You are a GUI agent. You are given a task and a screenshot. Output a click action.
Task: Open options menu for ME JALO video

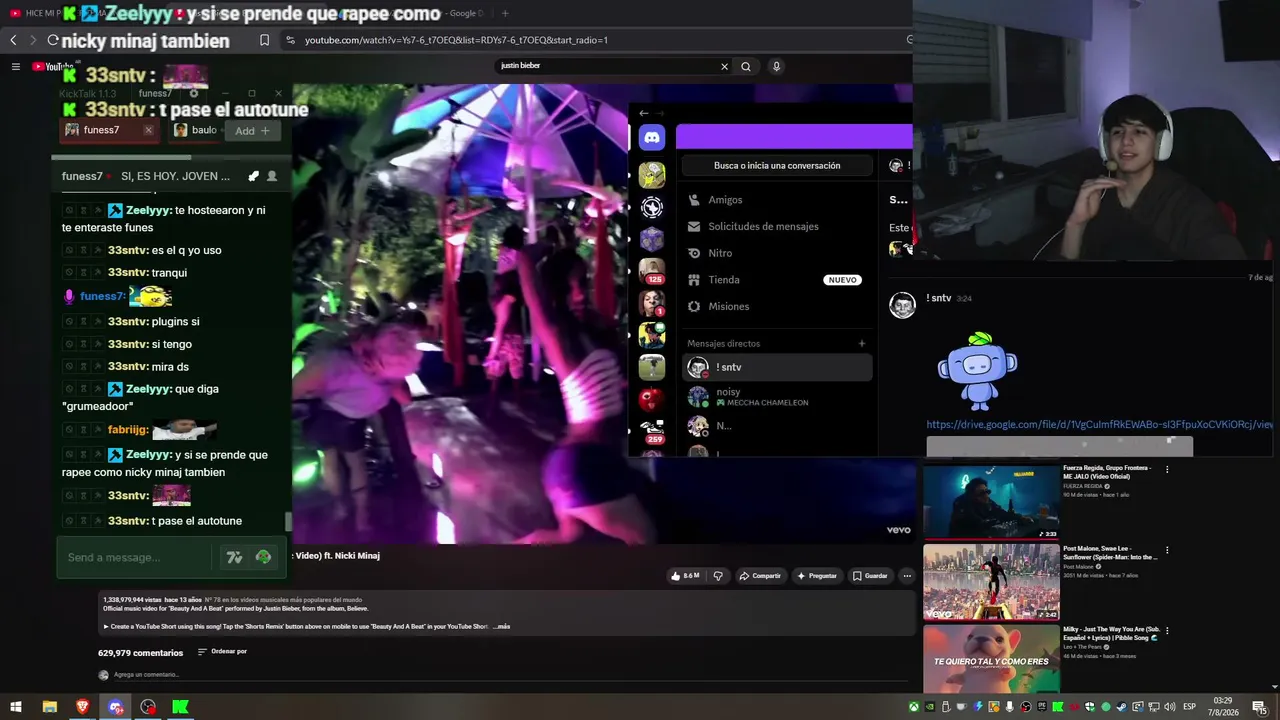tap(1166, 470)
